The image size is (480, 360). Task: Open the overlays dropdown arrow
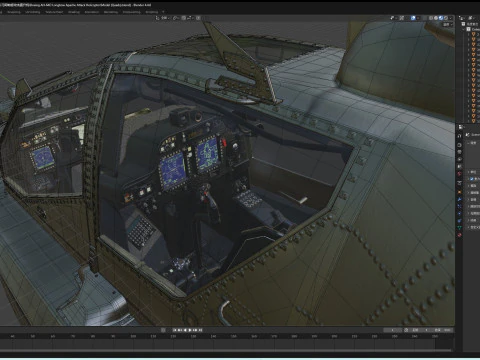pos(418,18)
